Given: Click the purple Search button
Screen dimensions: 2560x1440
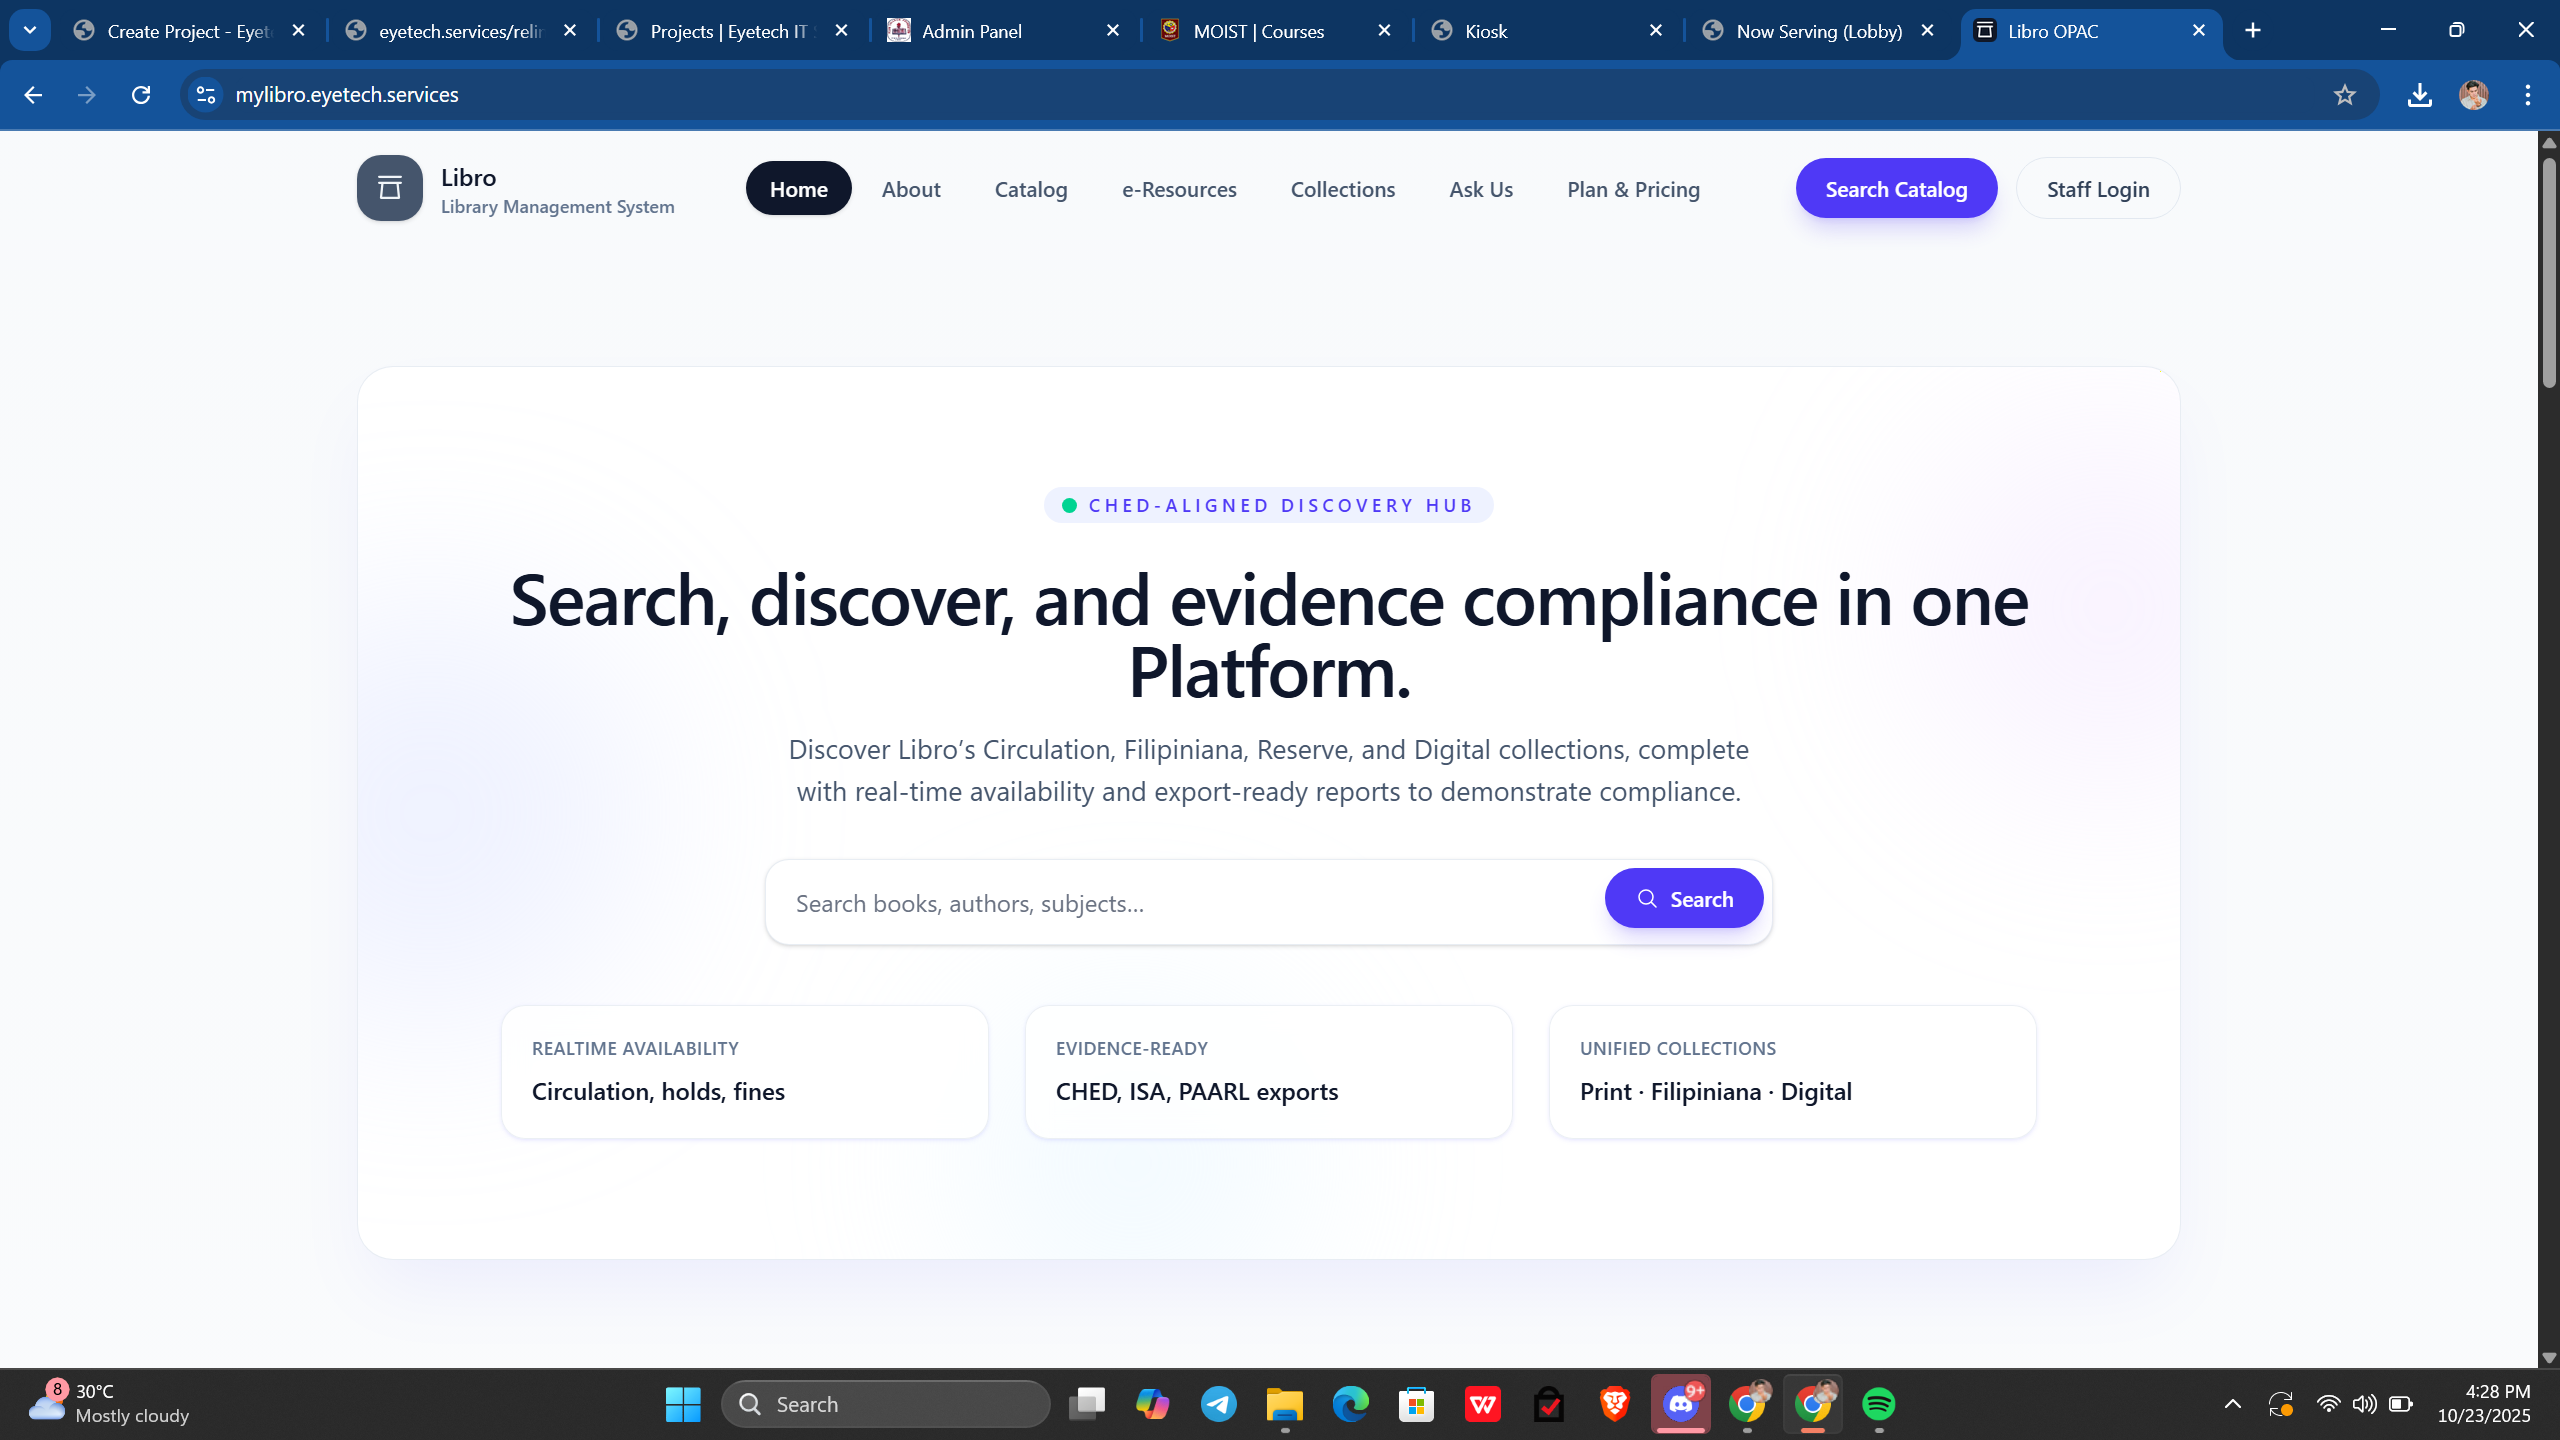Looking at the screenshot, I should point(1683,899).
